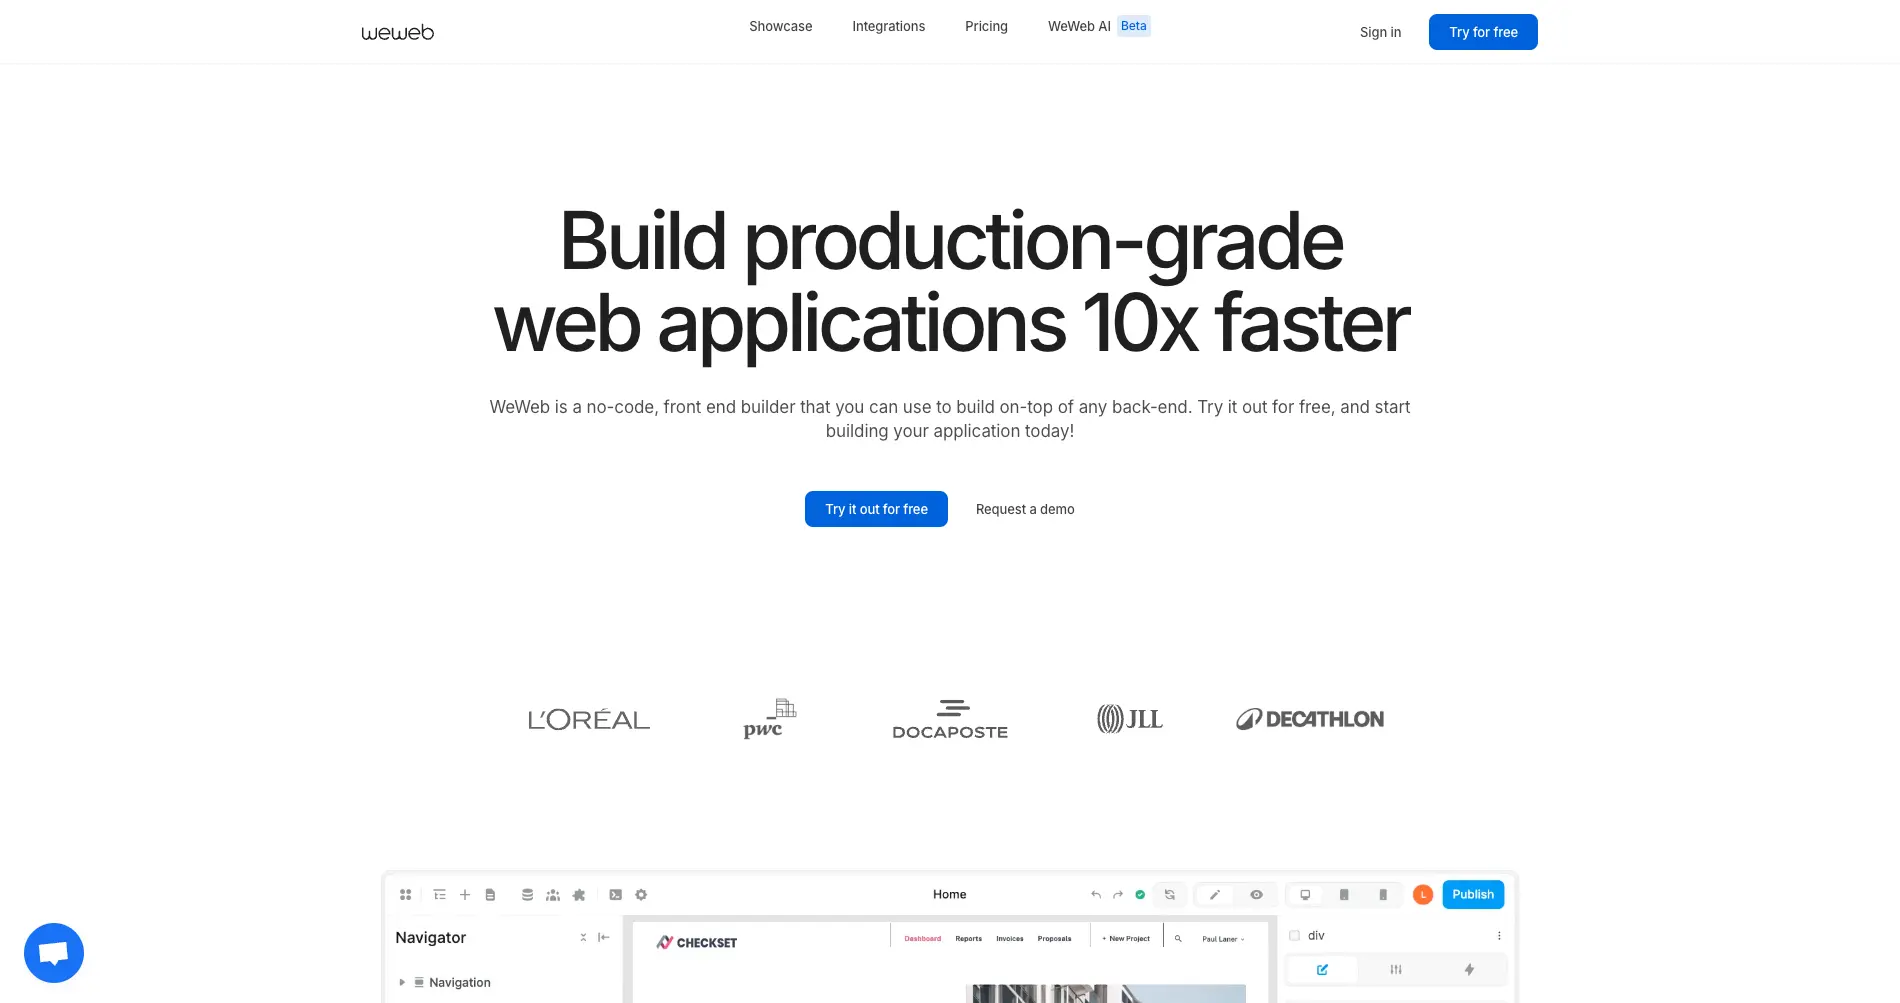Click the Decathlon logo
The image size is (1900, 1003).
coord(1310,719)
